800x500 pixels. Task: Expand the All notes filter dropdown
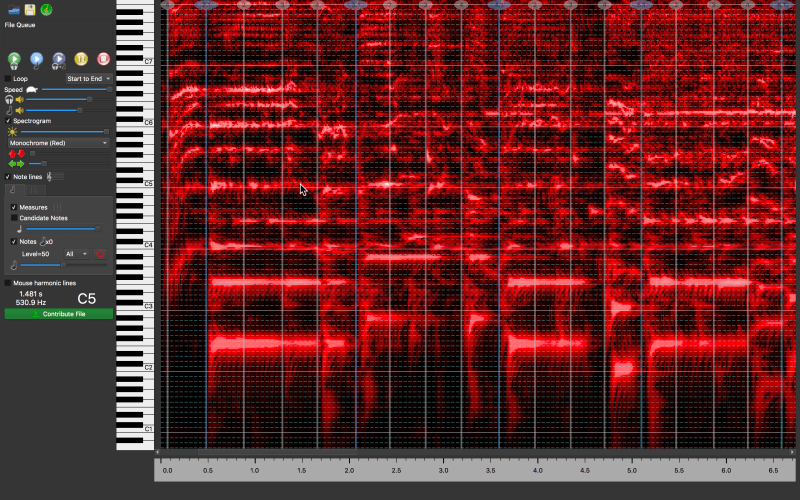[75, 254]
